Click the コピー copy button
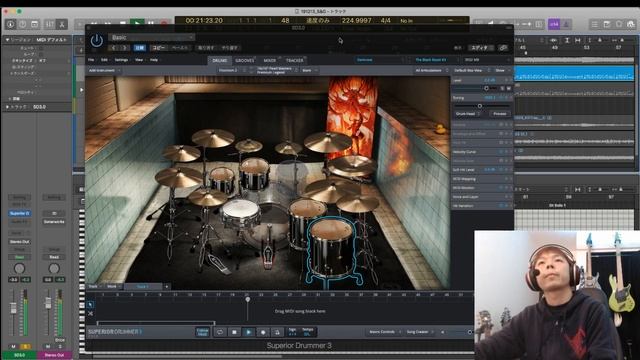 coord(158,48)
